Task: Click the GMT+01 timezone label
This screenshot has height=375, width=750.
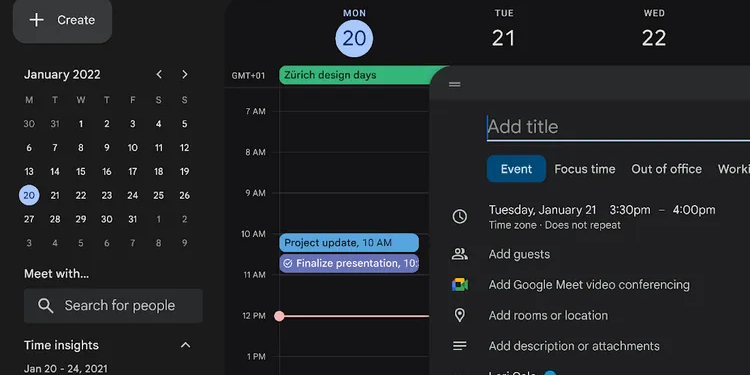Action: click(248, 76)
